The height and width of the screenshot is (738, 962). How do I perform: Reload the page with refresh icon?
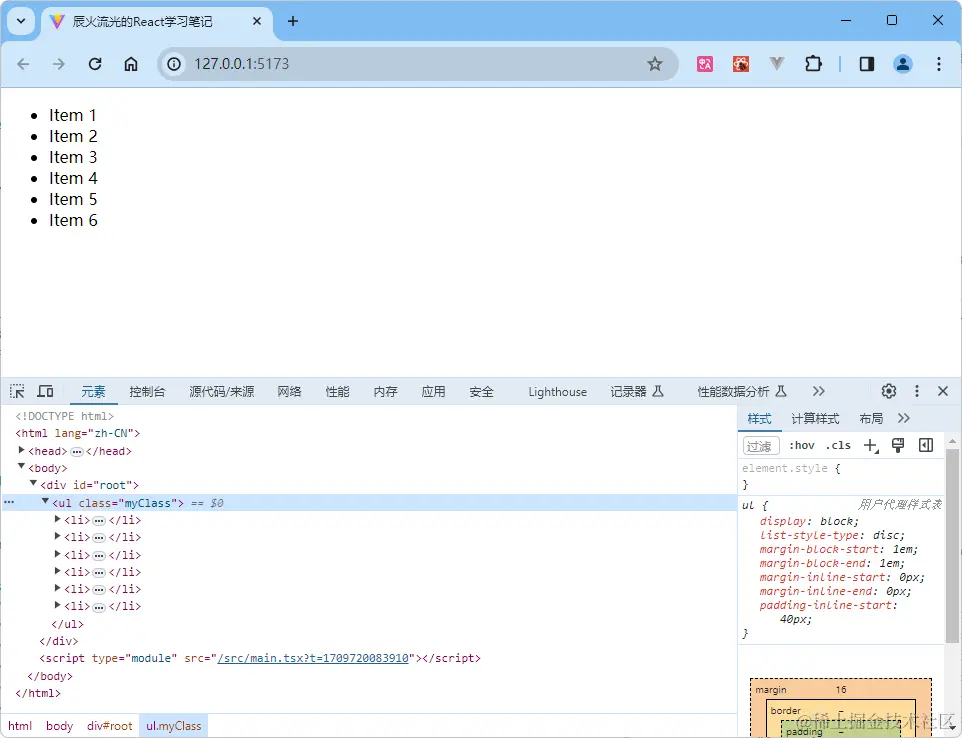[95, 64]
